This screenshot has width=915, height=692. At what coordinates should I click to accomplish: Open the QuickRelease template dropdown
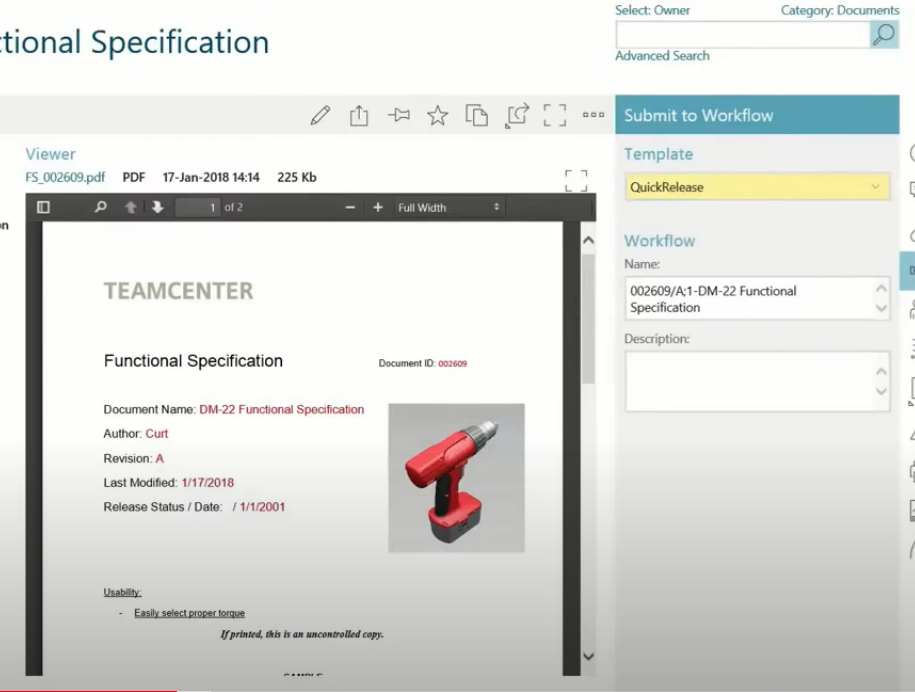[x=757, y=187]
